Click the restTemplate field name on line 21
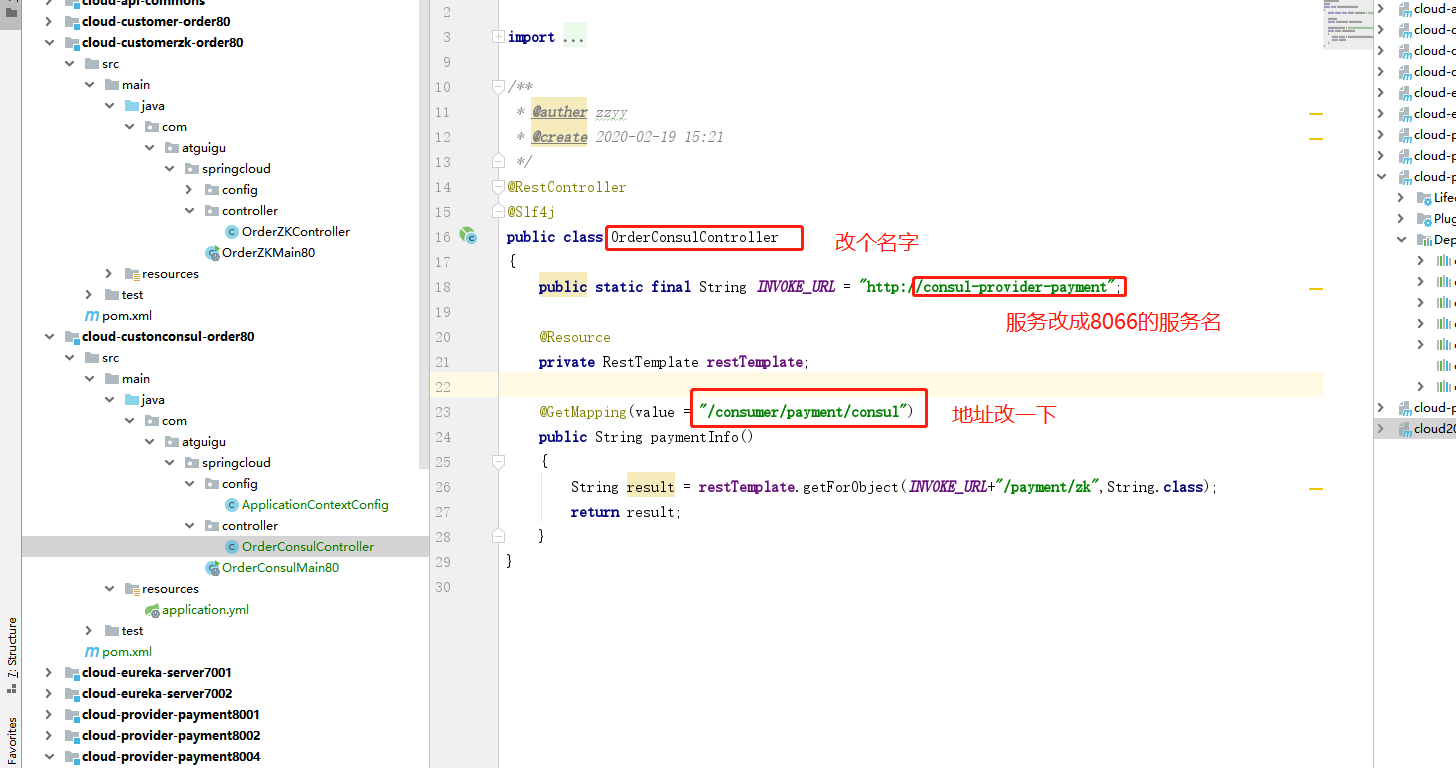 (x=754, y=362)
